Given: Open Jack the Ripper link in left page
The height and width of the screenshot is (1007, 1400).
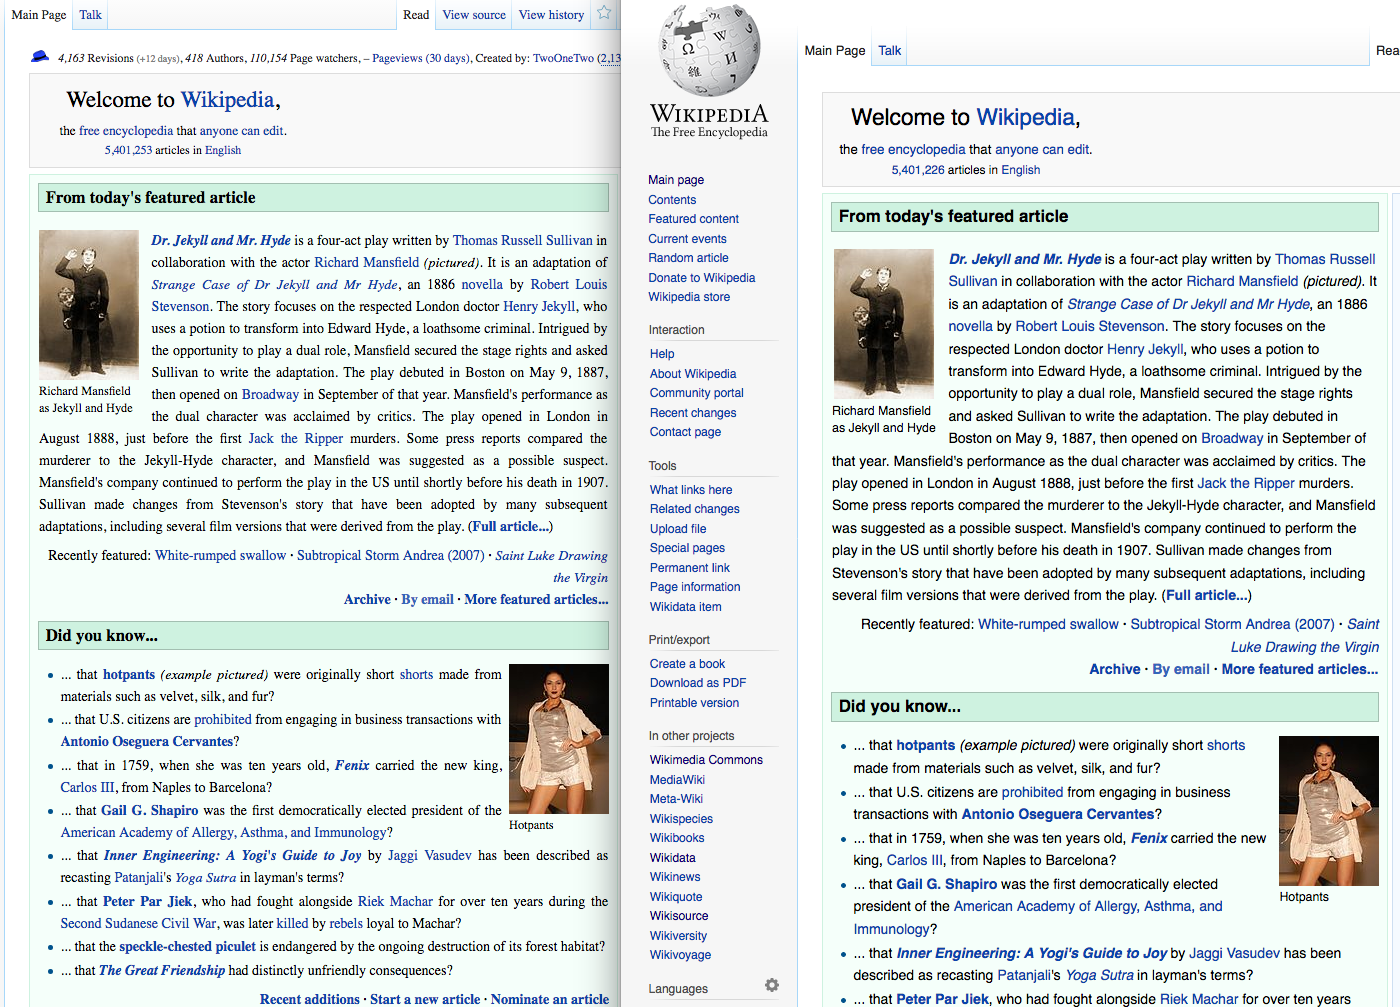Looking at the screenshot, I should (295, 438).
